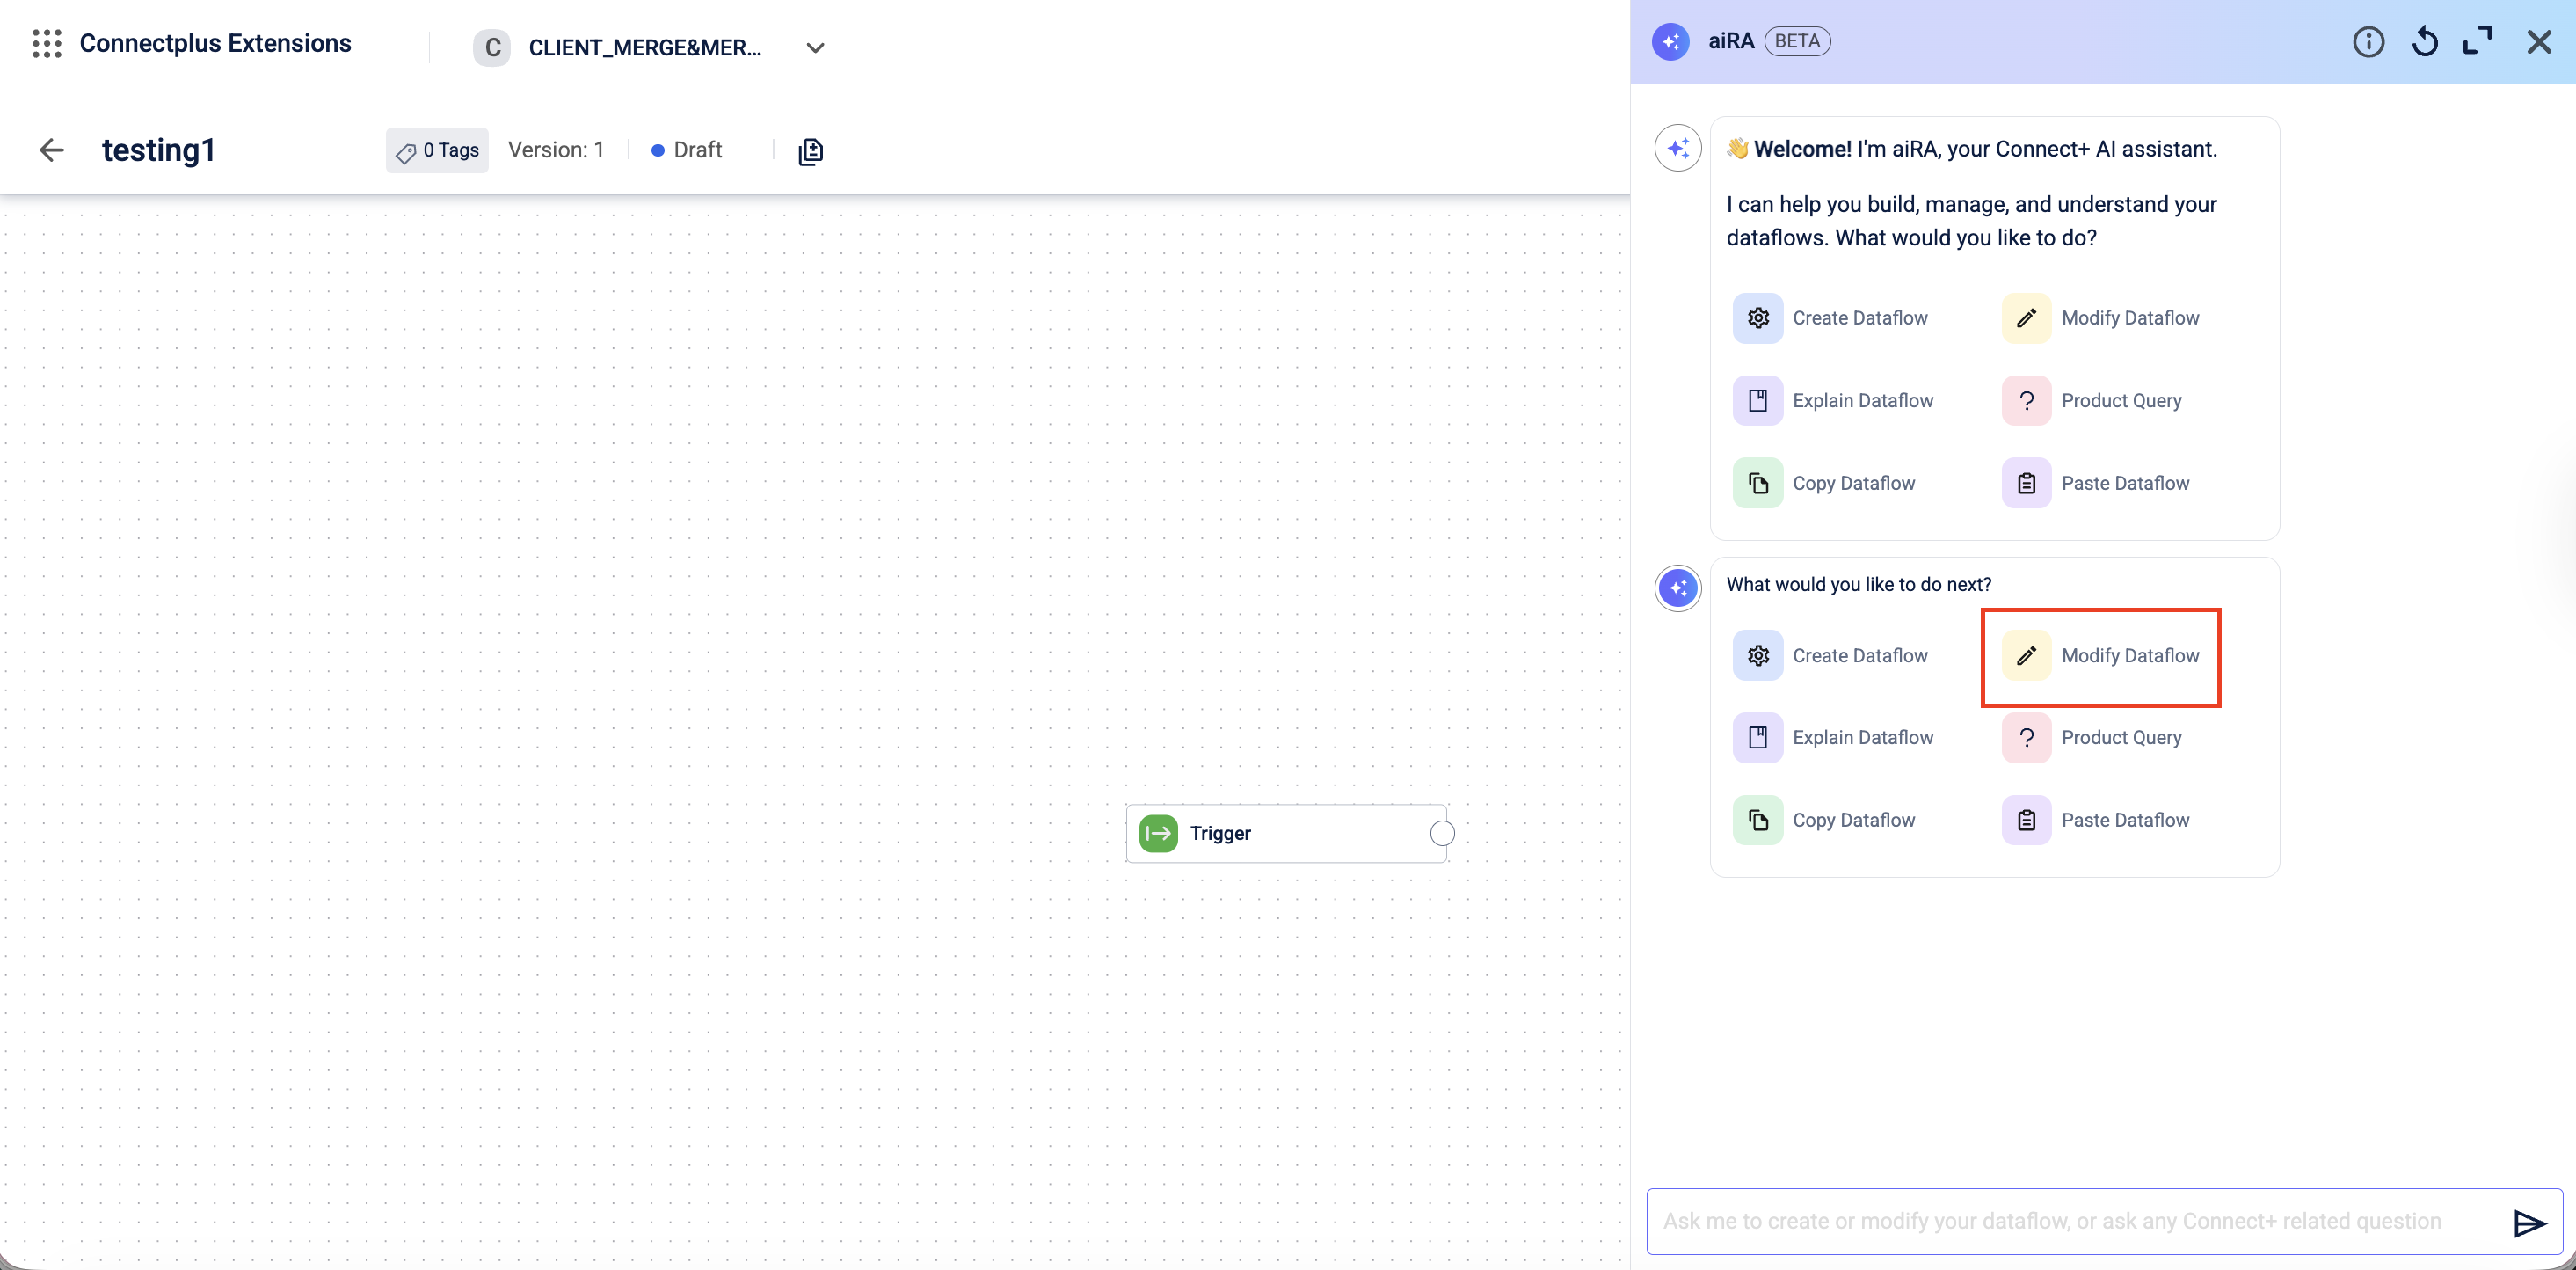Open the 0 Tags selector

tap(438, 150)
